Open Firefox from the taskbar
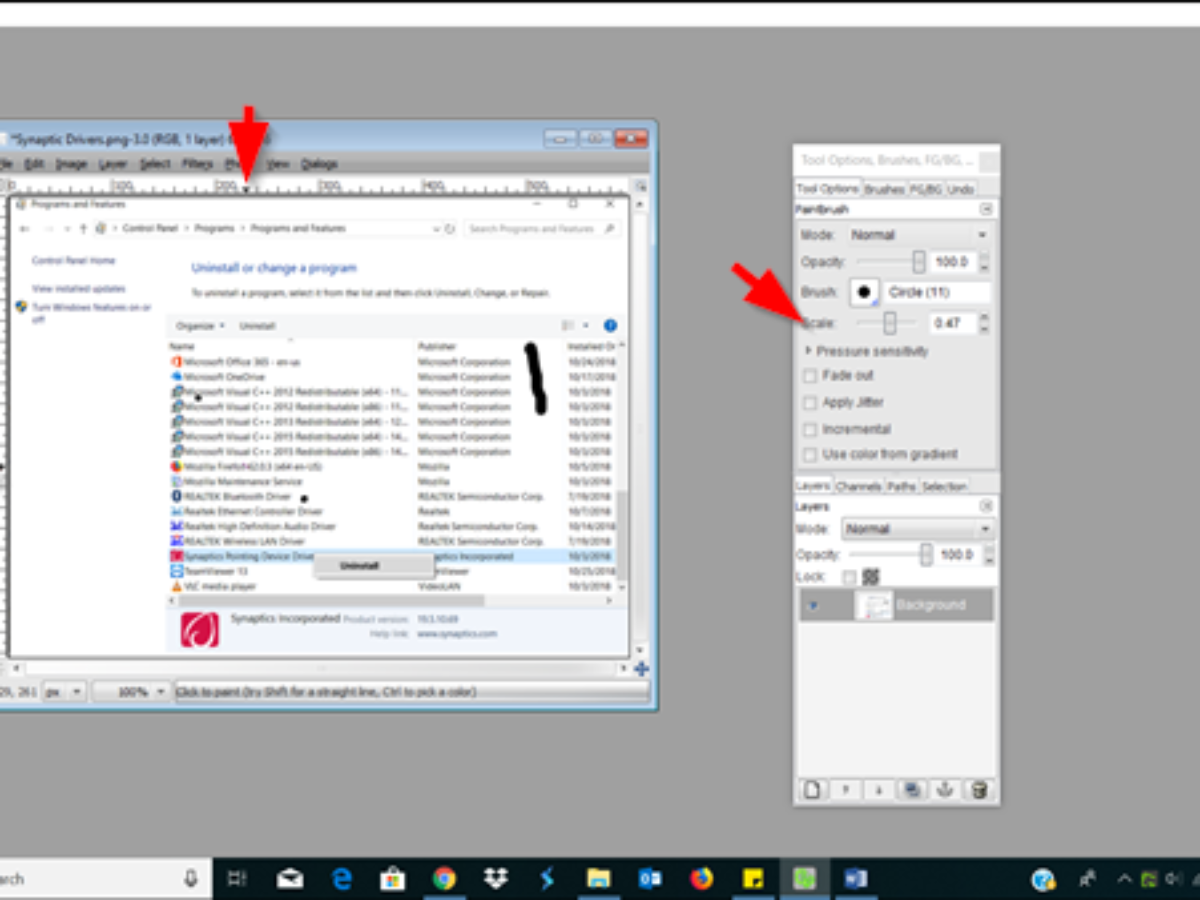Viewport: 1200px width, 900px height. 701,879
